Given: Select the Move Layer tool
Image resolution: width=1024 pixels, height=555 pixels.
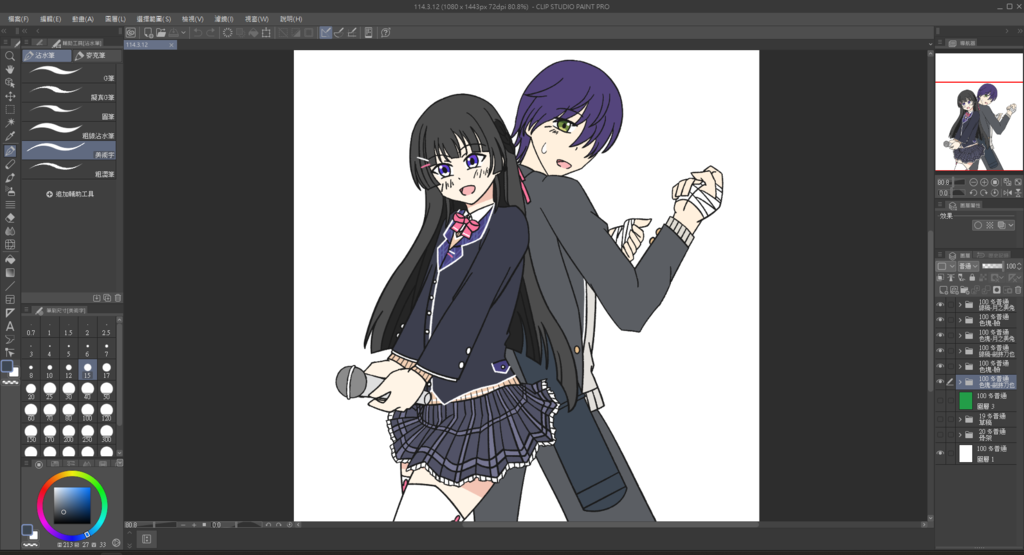Looking at the screenshot, I should coord(10,96).
